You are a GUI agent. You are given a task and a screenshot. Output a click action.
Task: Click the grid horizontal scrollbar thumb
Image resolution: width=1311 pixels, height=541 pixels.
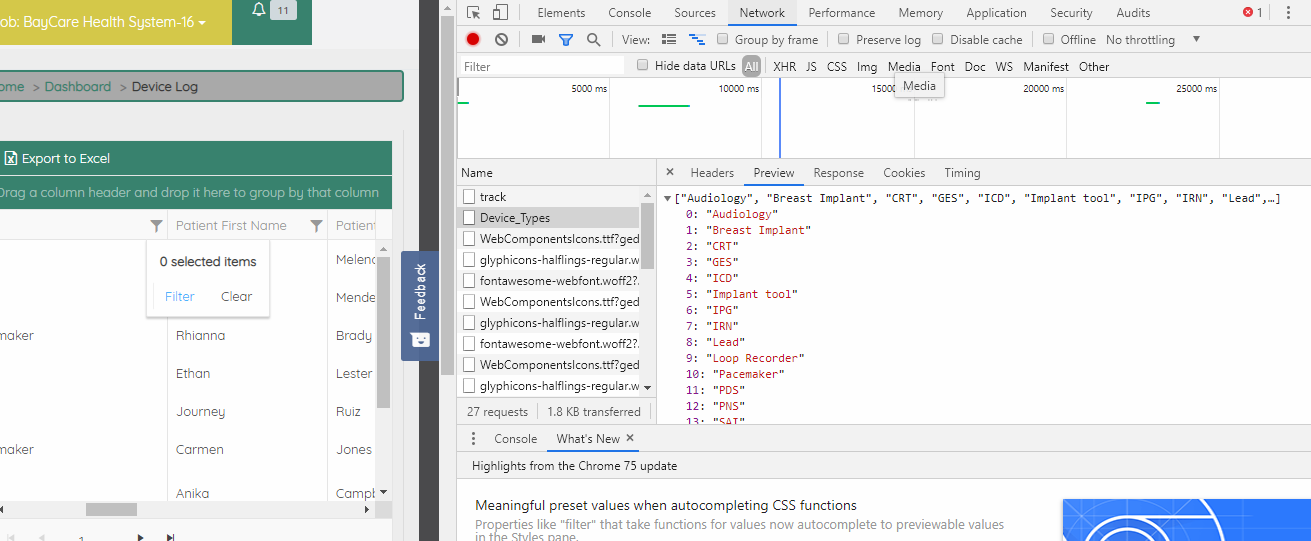tap(111, 509)
